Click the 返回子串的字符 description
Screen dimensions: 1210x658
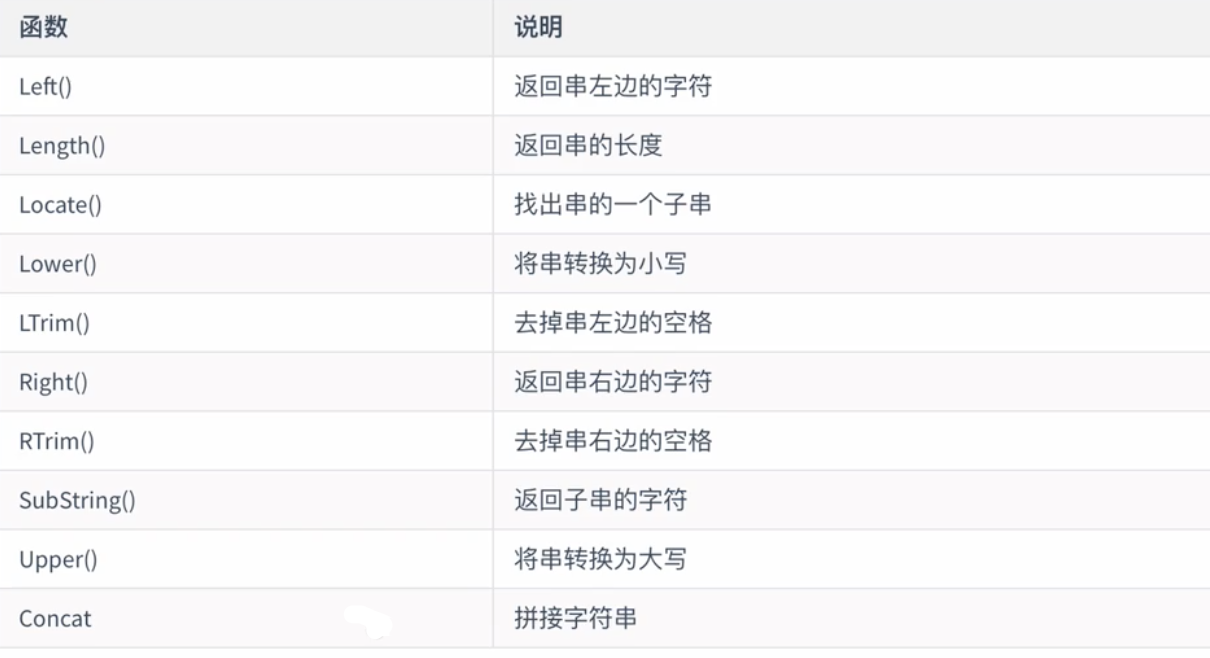tap(600, 500)
